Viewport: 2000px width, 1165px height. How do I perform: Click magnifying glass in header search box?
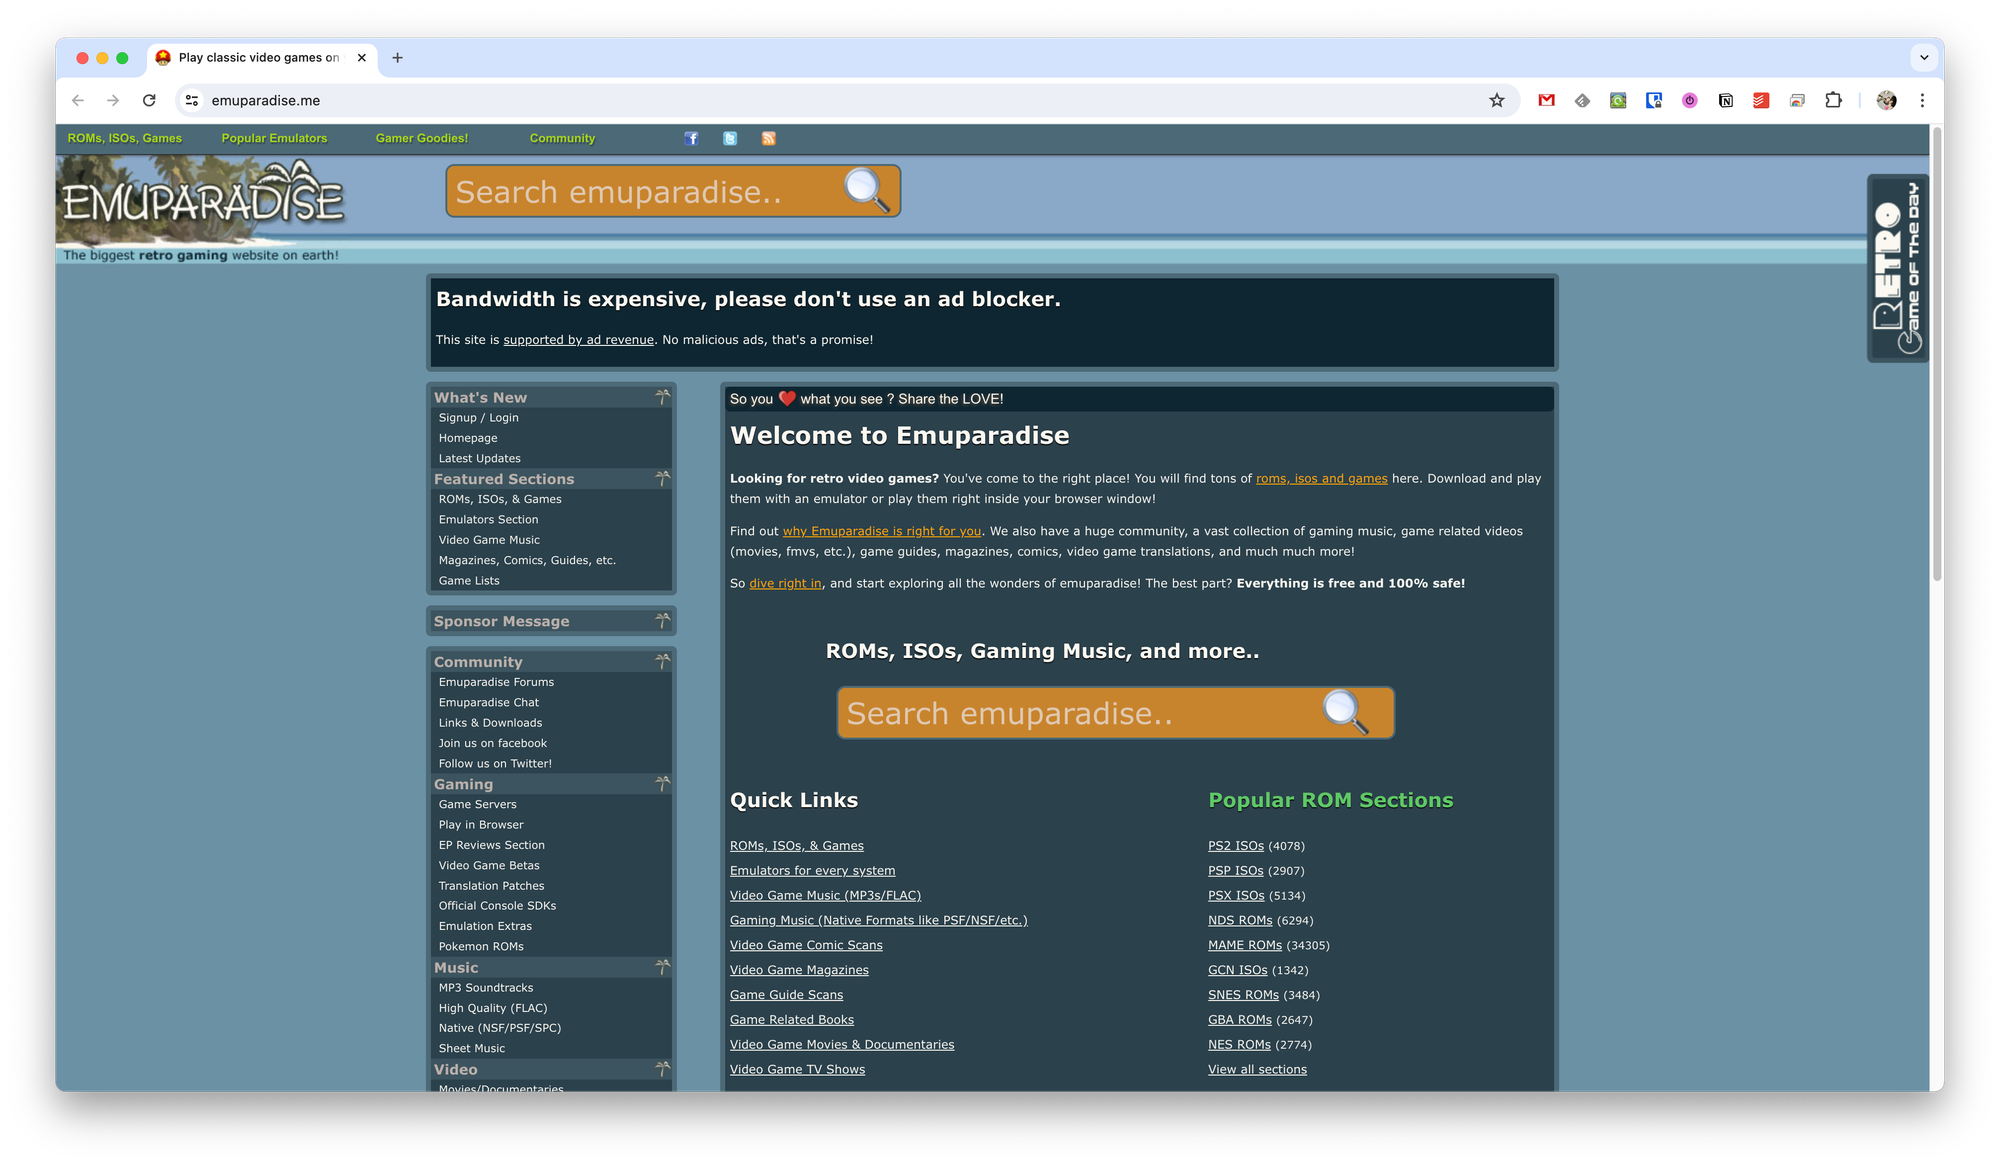pos(865,190)
